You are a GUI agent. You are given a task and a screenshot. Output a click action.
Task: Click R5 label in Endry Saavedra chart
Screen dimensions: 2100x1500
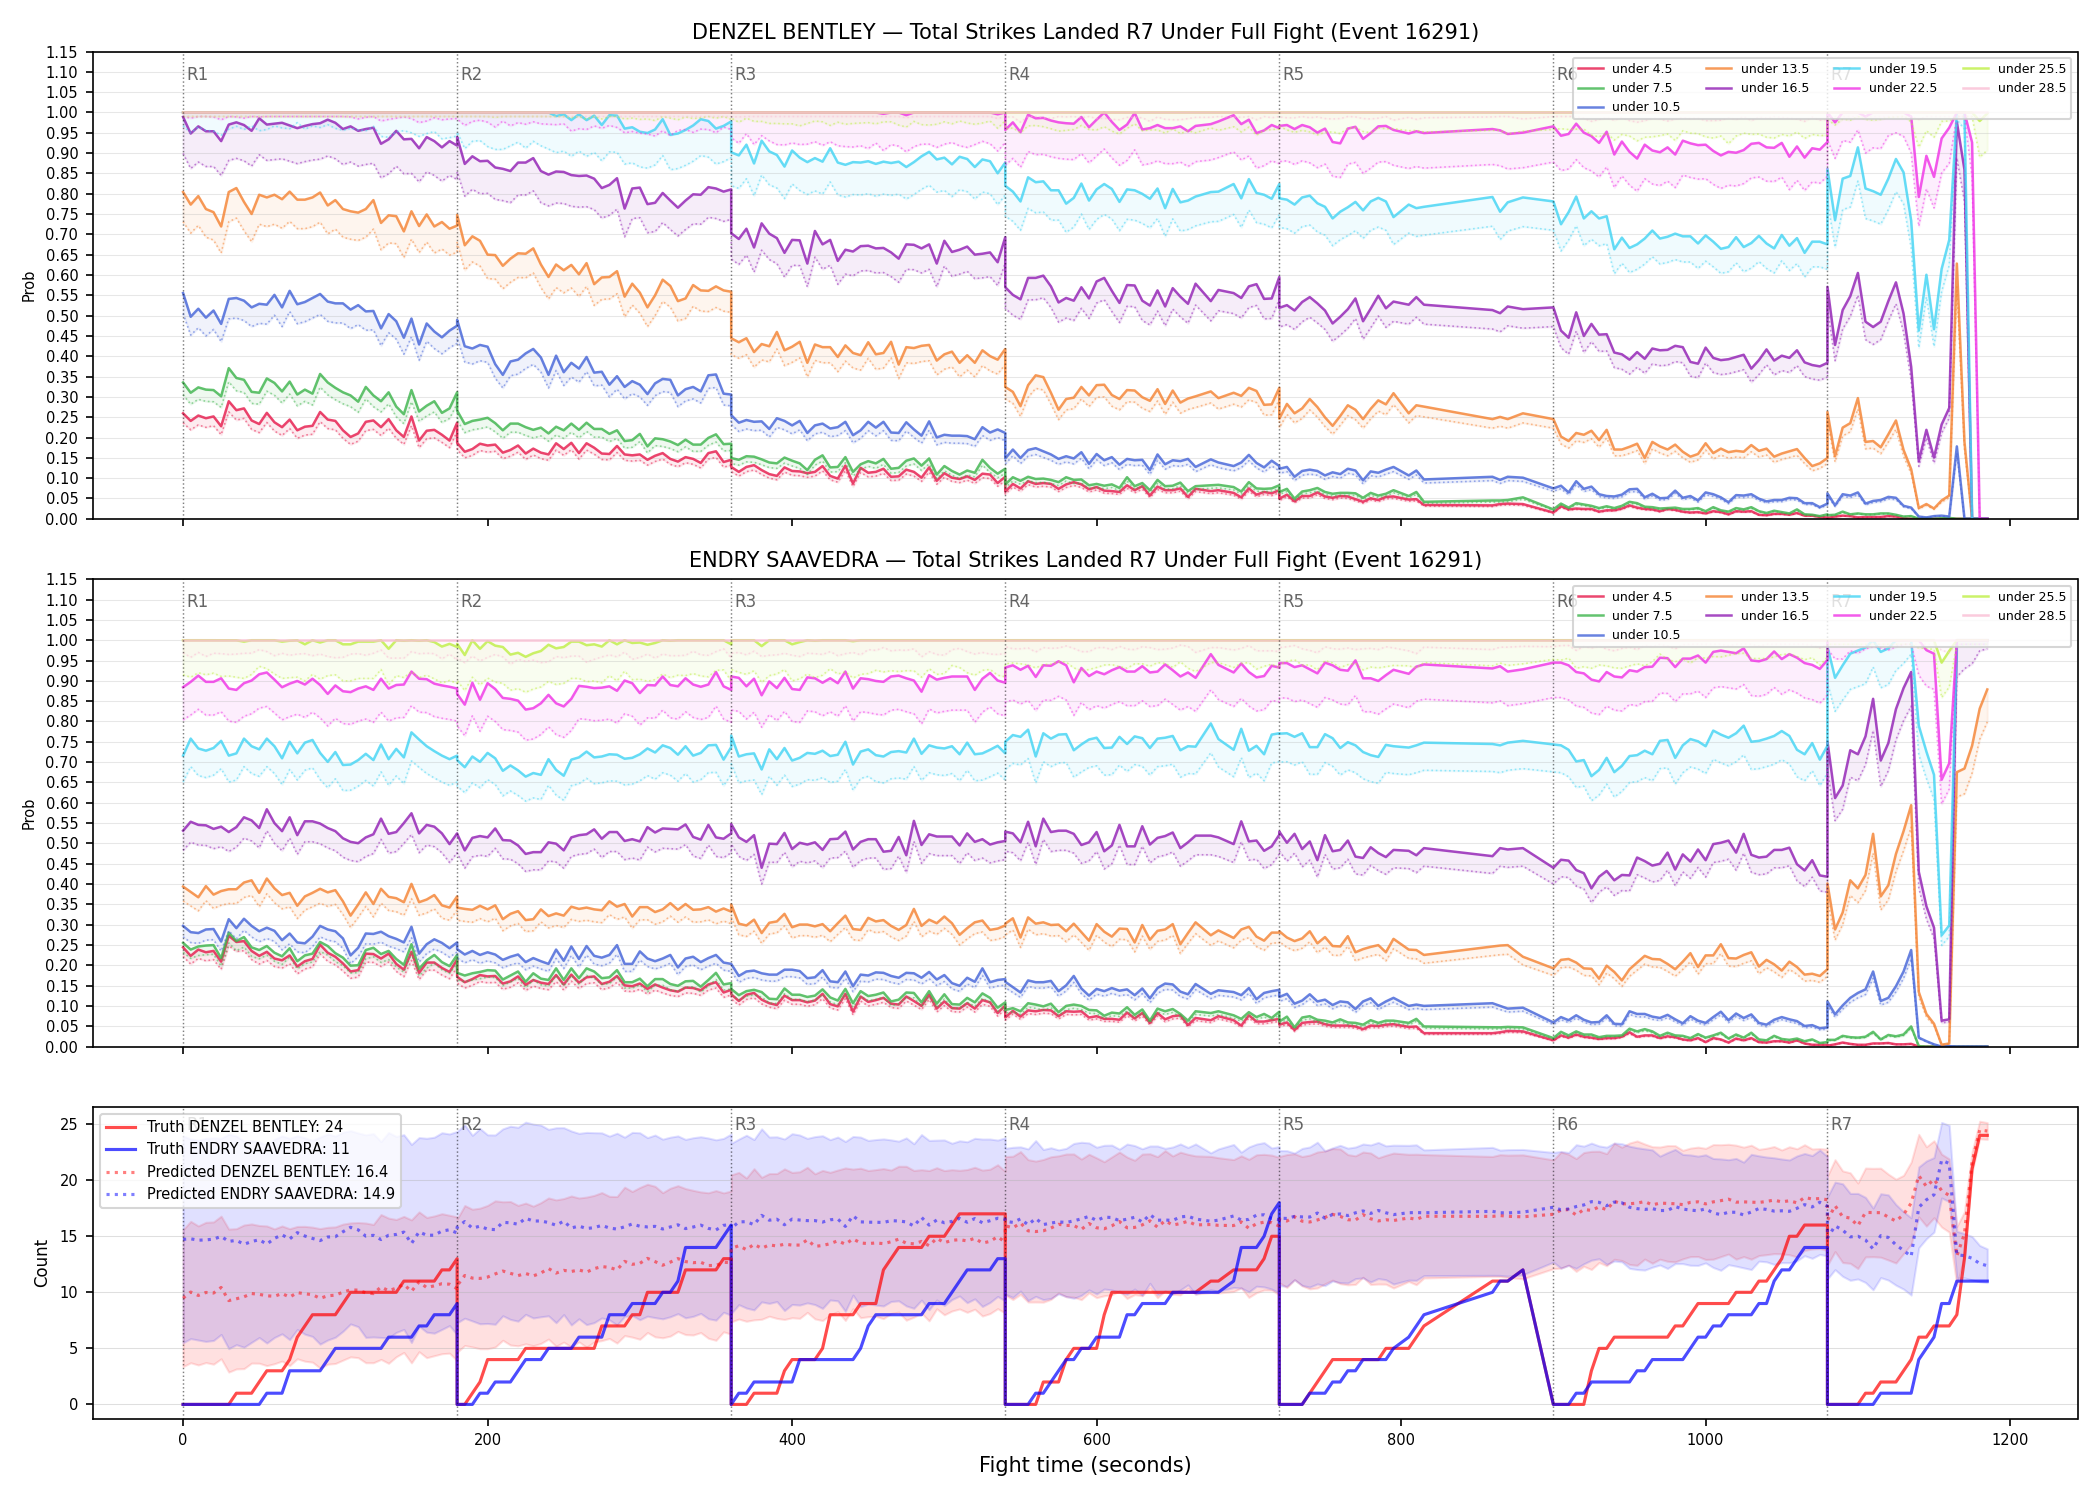tap(1293, 601)
